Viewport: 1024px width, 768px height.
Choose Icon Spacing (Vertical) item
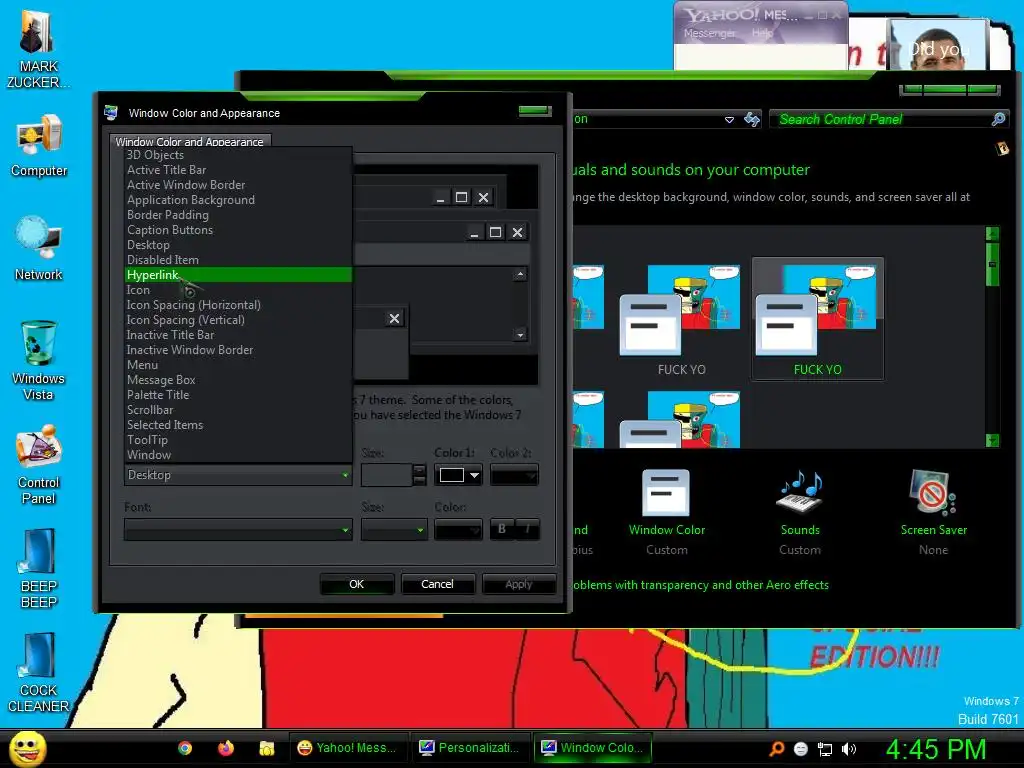coord(238,320)
